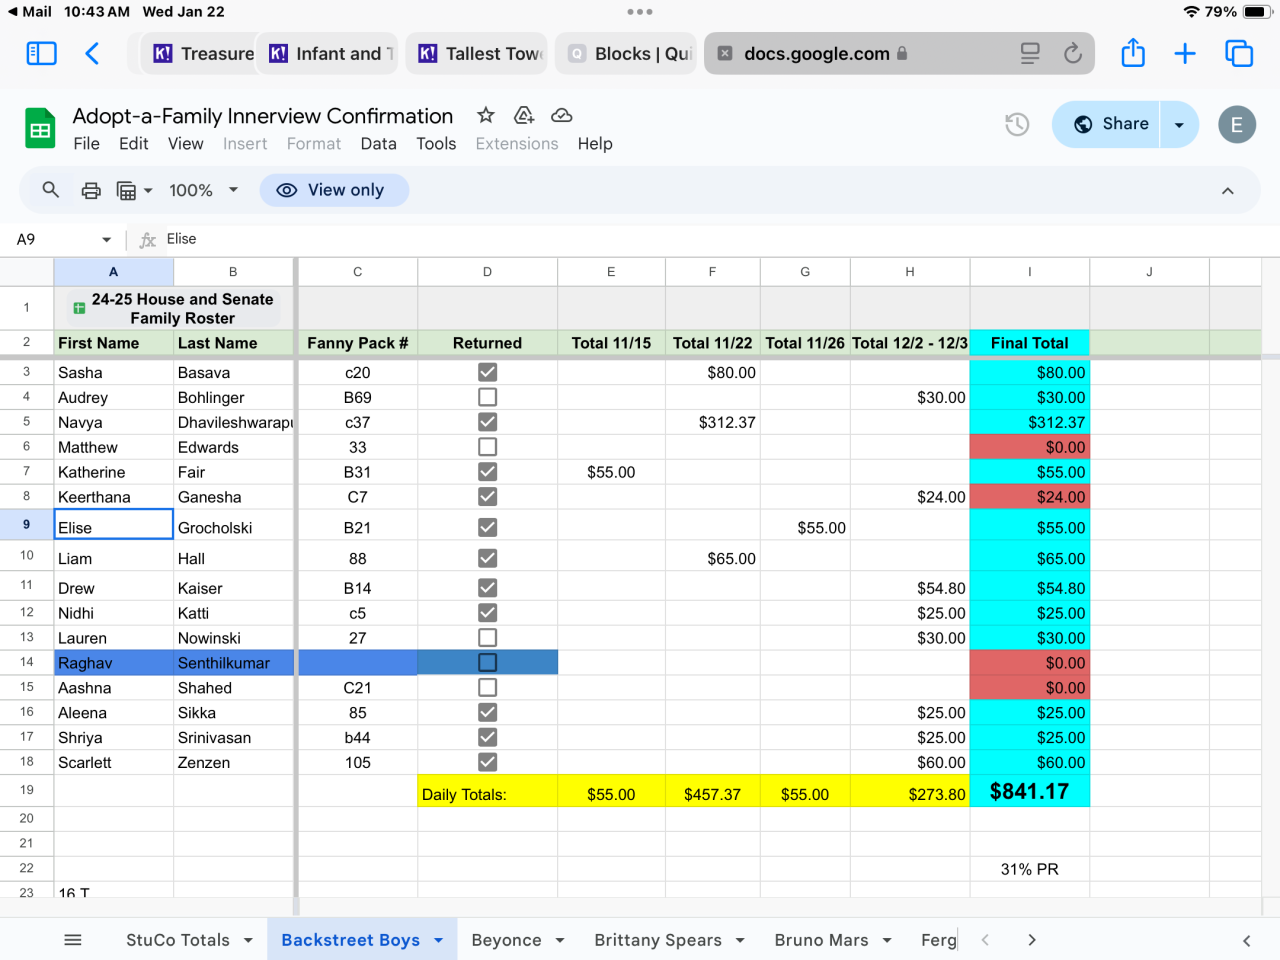This screenshot has width=1280, height=960.
Task: Click the print icon
Action: (91, 190)
